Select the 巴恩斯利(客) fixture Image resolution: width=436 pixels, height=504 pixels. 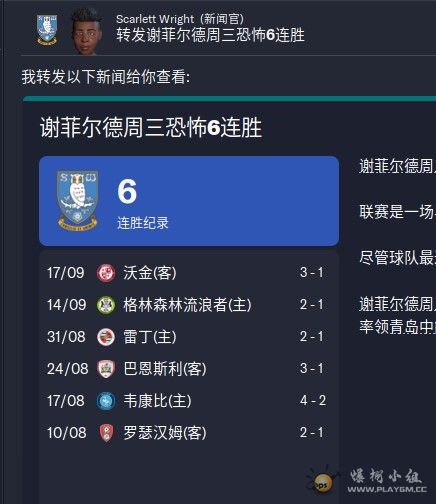pyautogui.click(x=165, y=369)
